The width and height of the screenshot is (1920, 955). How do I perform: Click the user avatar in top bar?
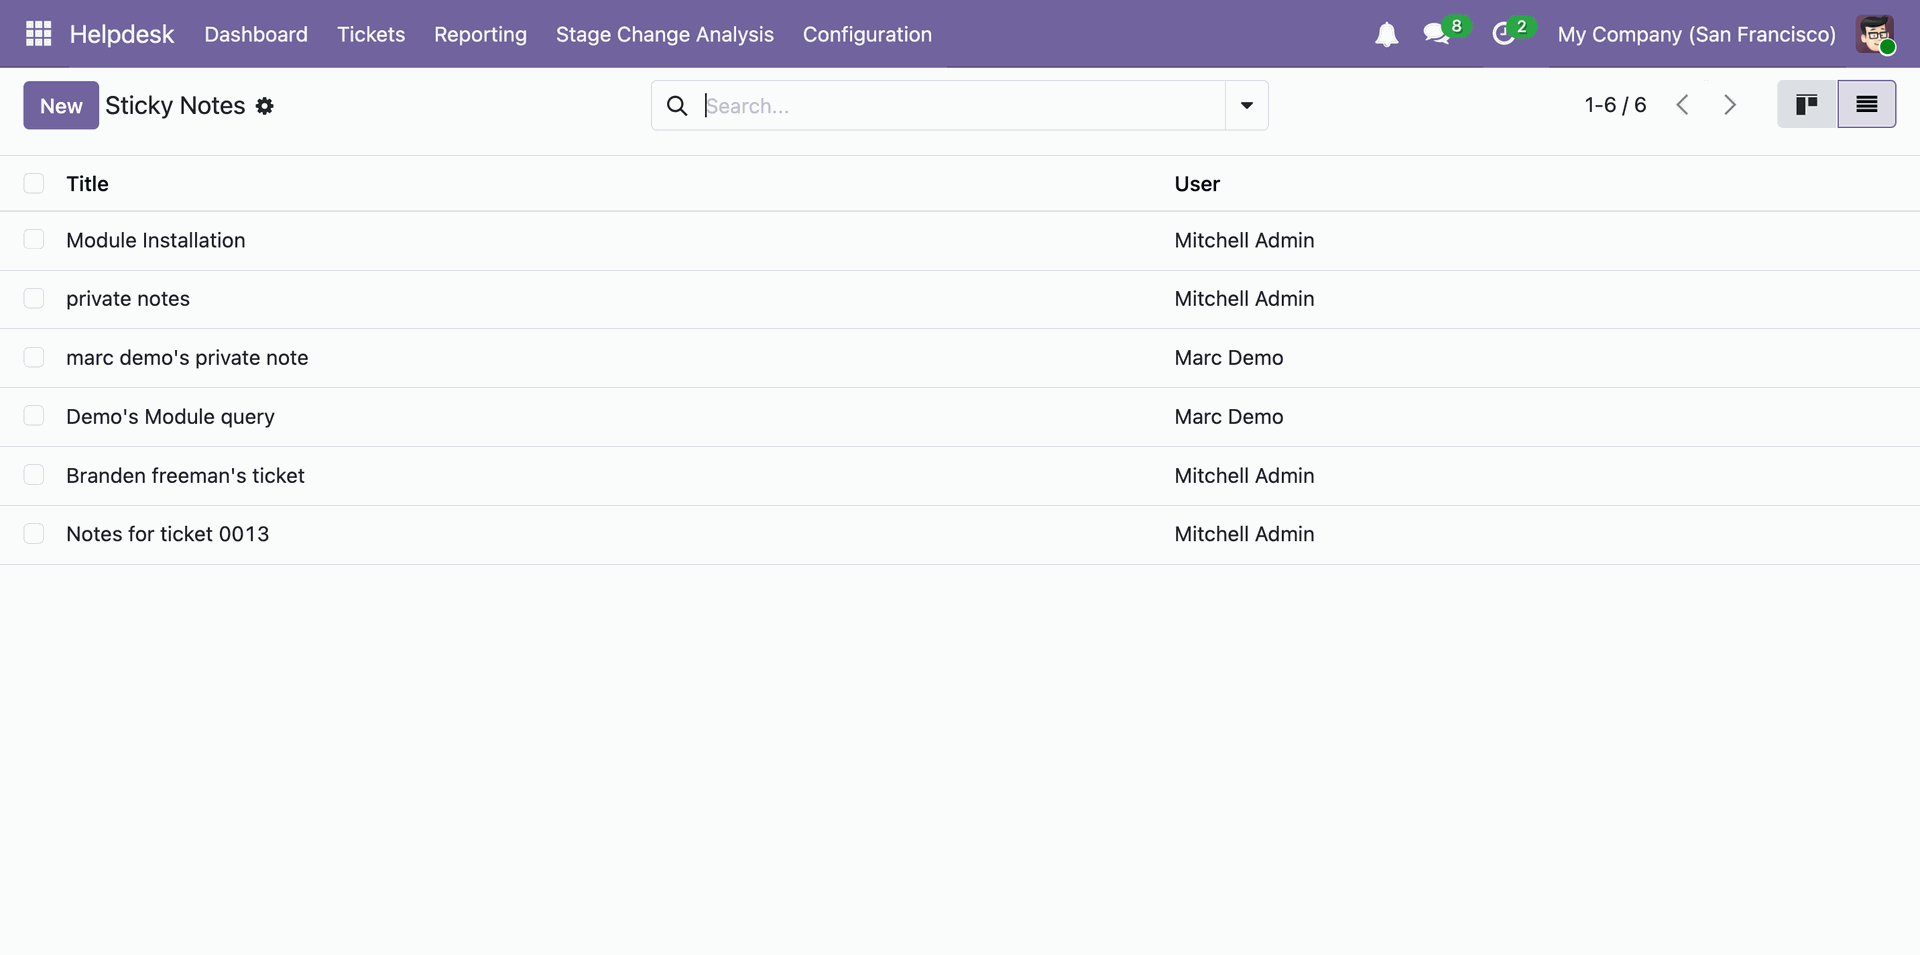click(1875, 35)
